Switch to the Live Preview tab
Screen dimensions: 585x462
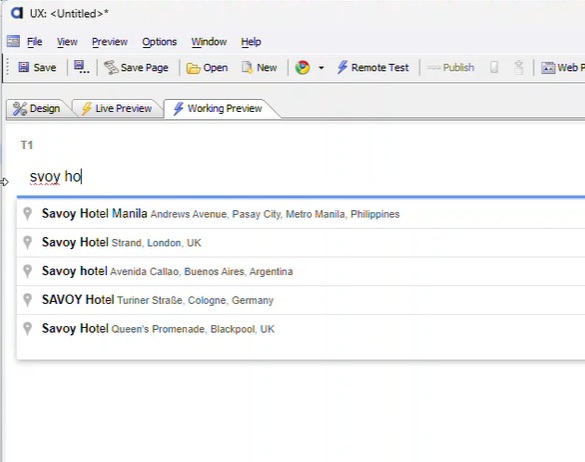(x=117, y=109)
